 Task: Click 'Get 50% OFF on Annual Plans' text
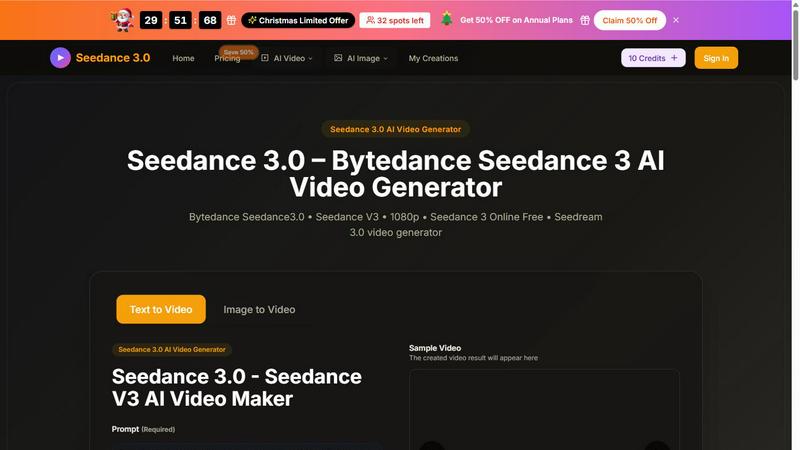516,20
